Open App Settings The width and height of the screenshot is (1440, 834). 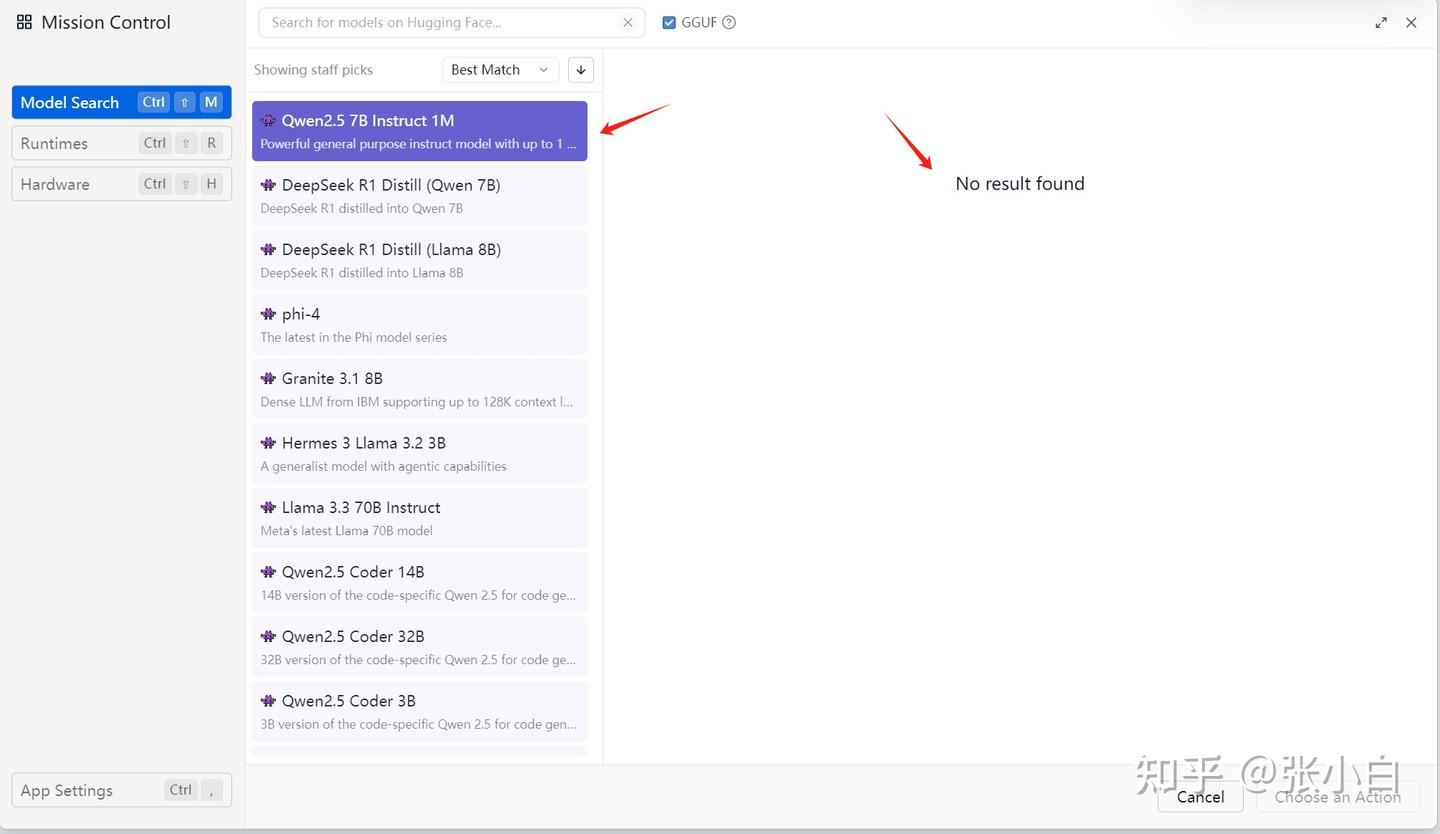[x=121, y=790]
